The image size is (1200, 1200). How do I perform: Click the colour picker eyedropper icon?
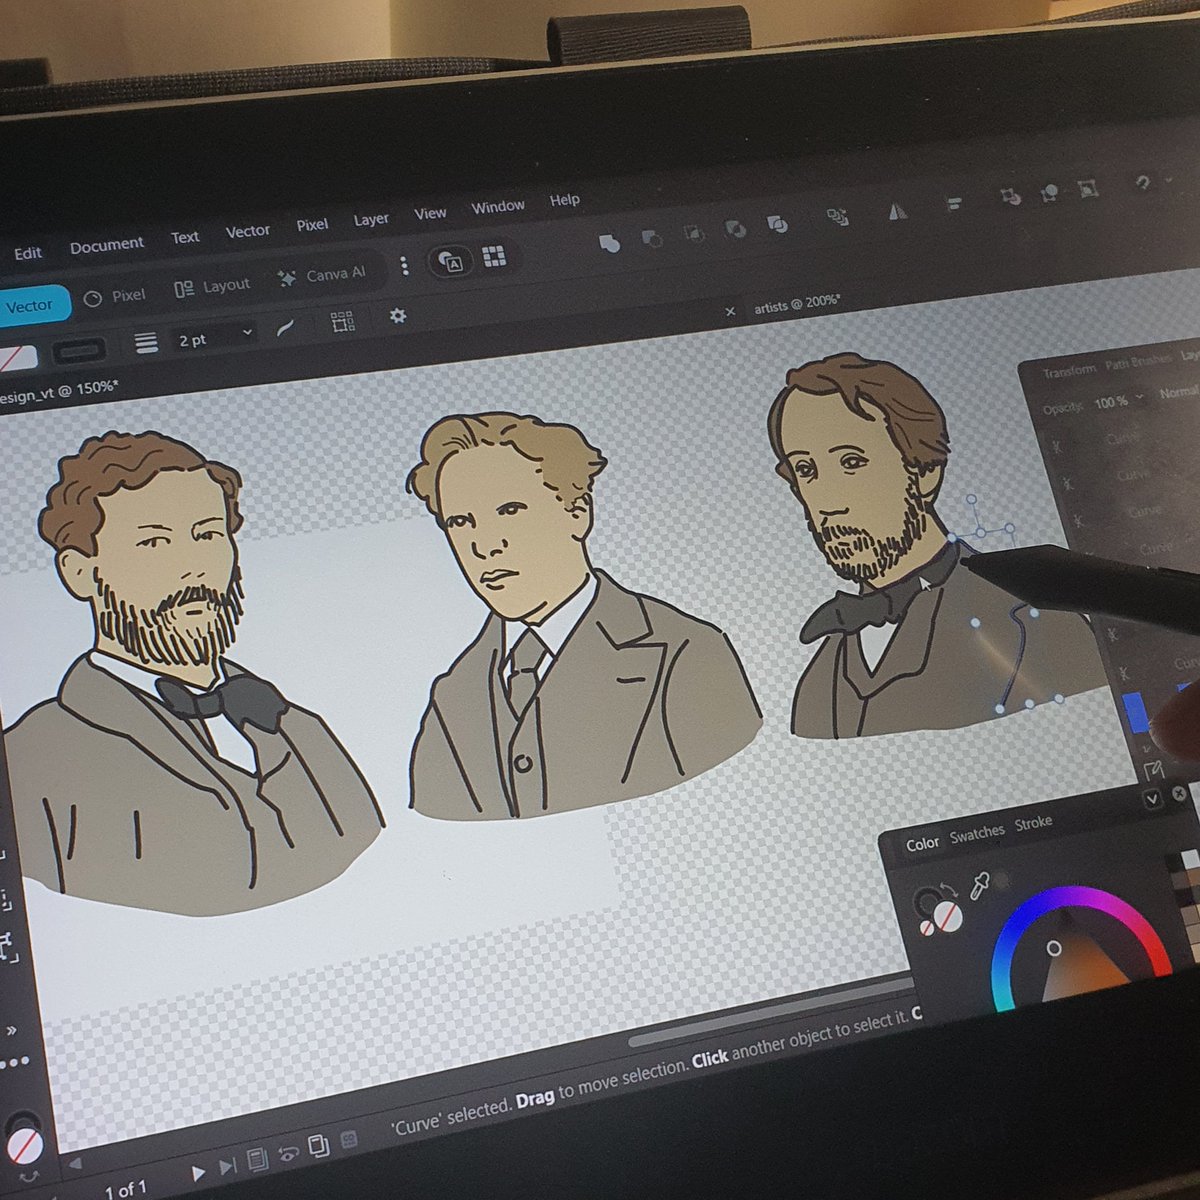(979, 886)
